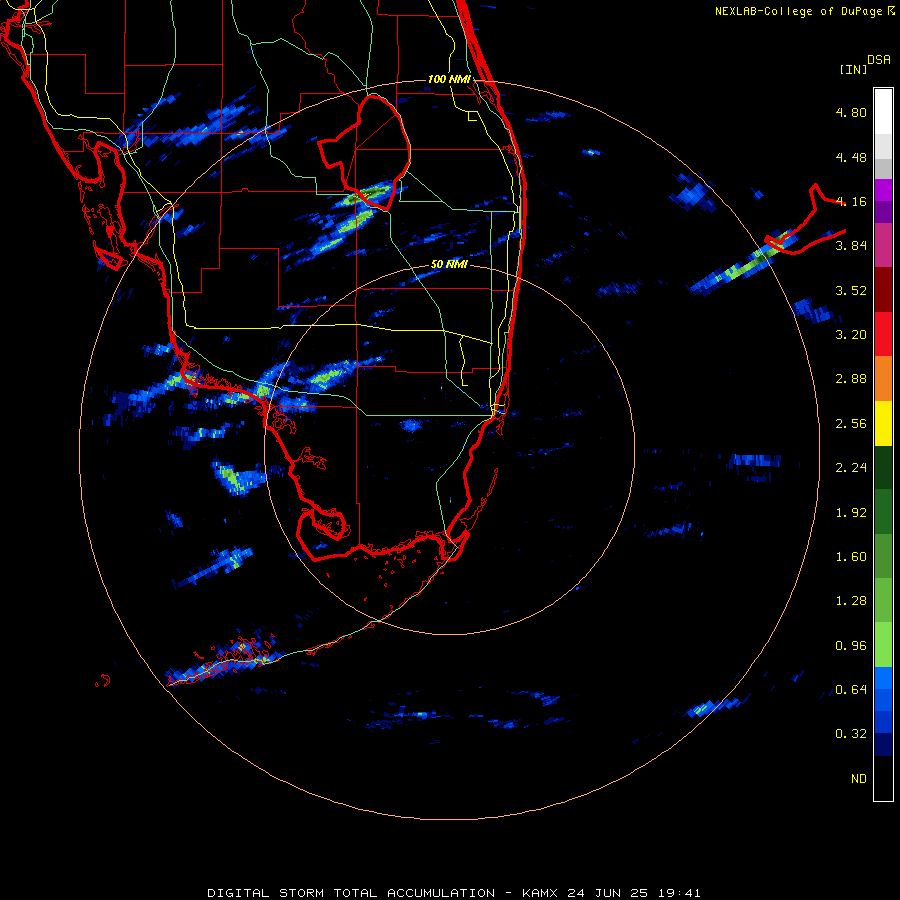
Task: Select the bright red legend swatch near 3.20
Action: click(883, 334)
